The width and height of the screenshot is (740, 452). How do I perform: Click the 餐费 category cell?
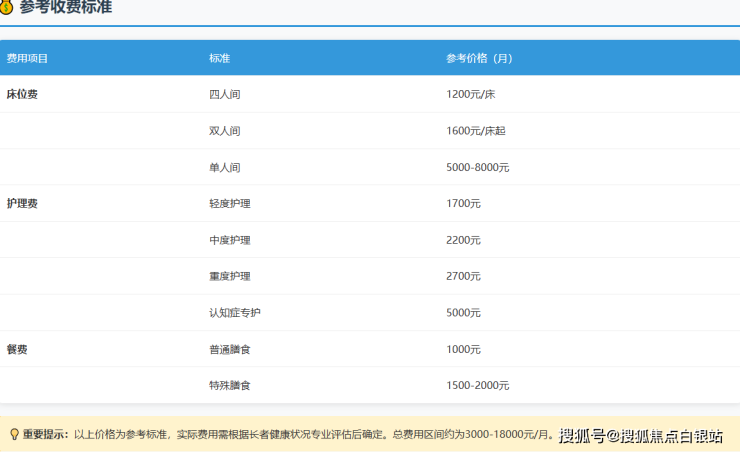(x=17, y=349)
